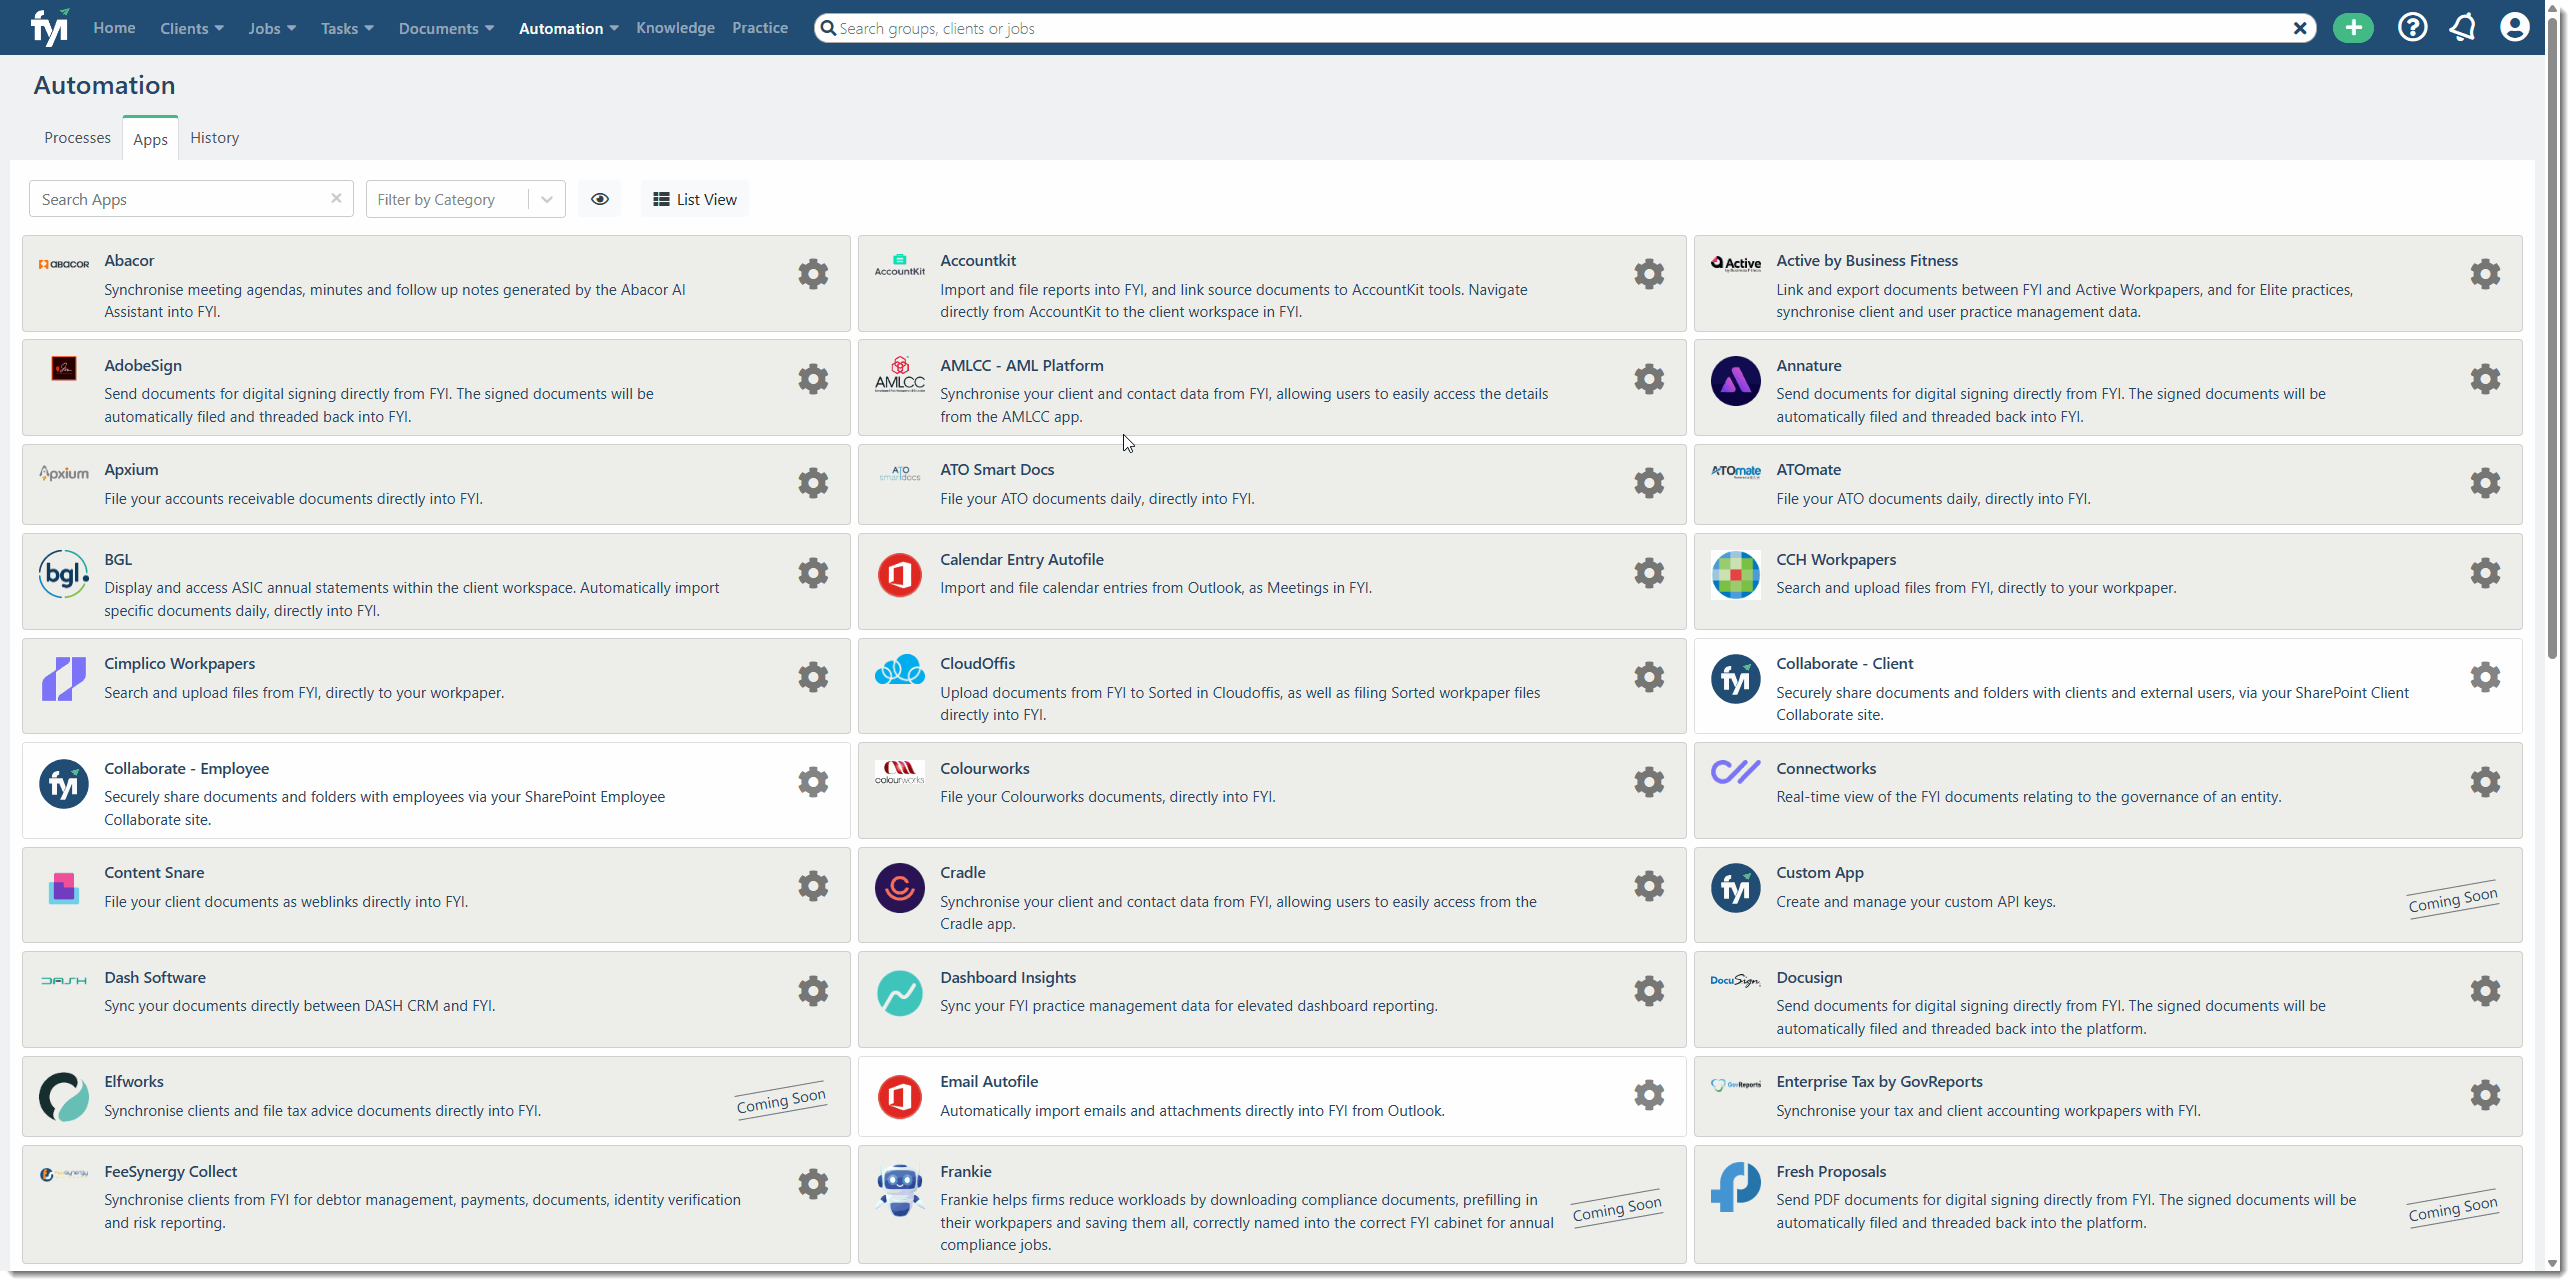Click the Dashboard Insights logo

coord(899,993)
